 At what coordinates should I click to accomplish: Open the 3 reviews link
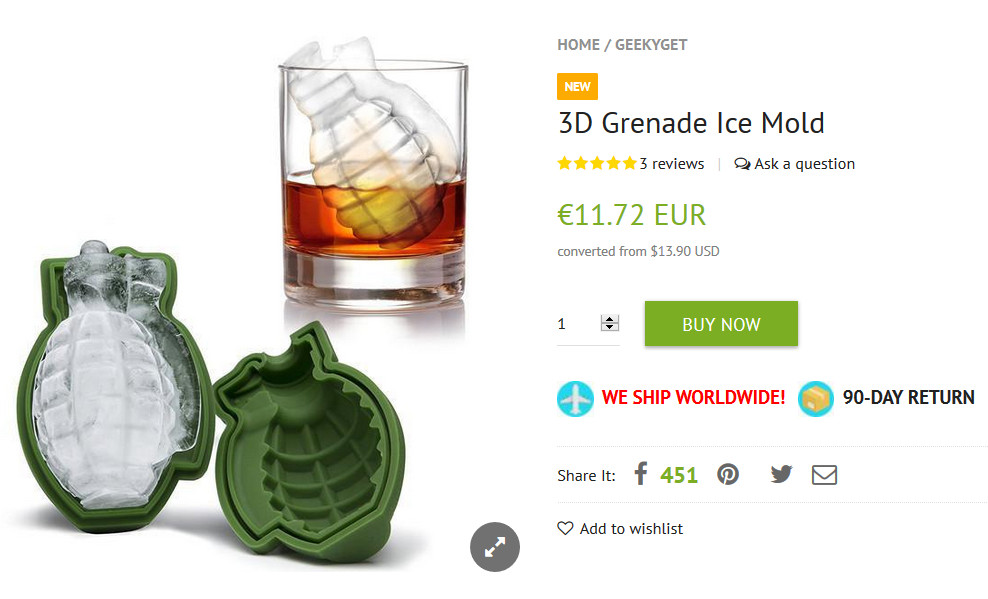(x=672, y=164)
